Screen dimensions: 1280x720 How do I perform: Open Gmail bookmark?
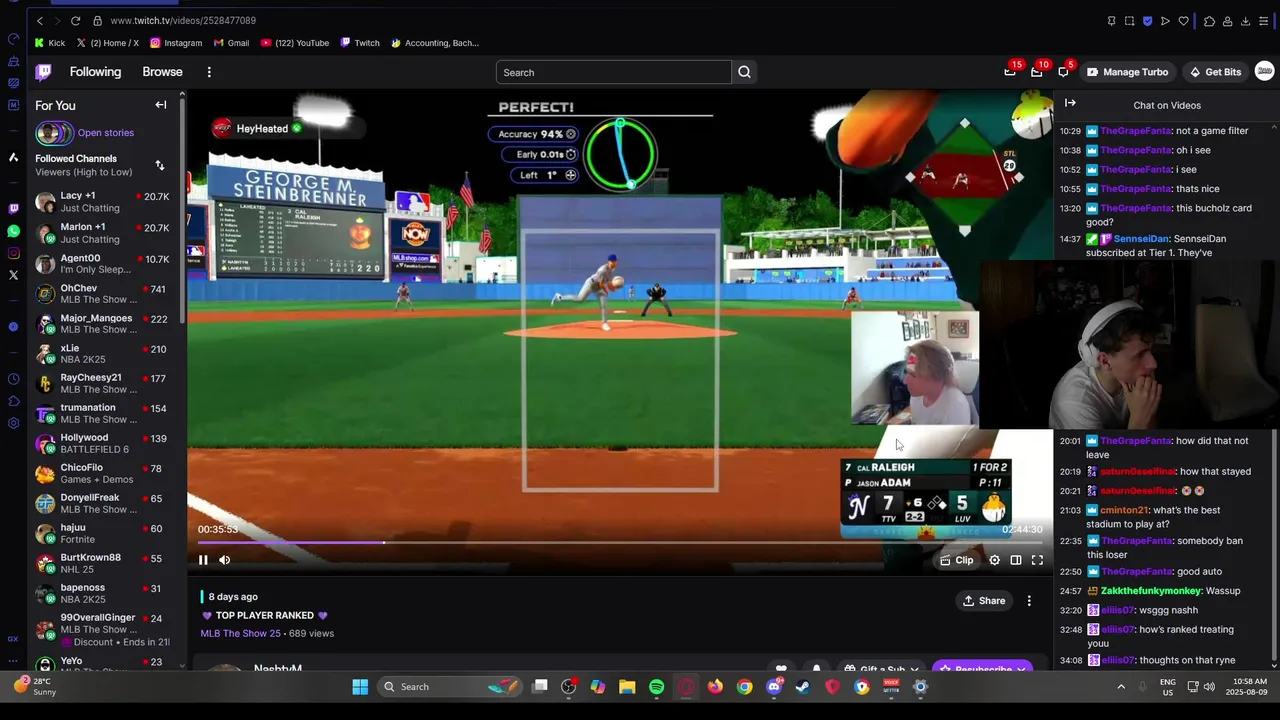point(231,43)
